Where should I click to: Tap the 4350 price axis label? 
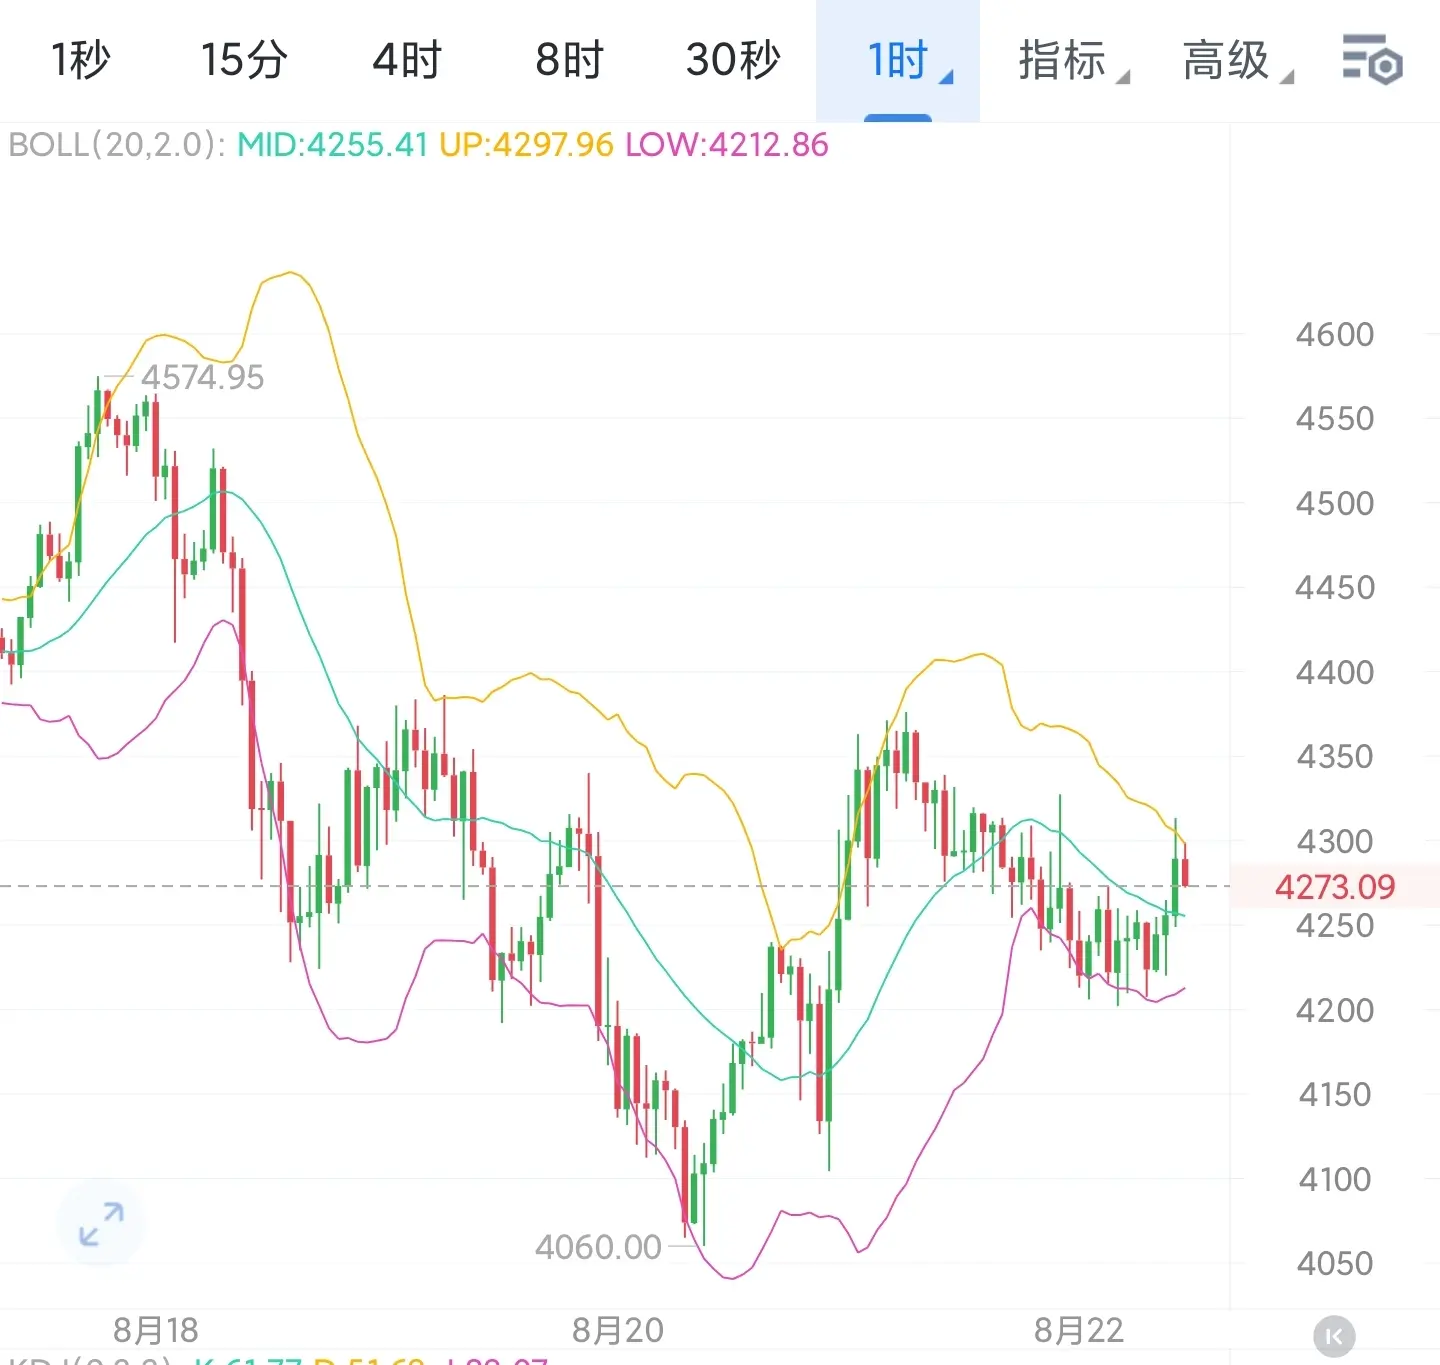click(x=1335, y=756)
